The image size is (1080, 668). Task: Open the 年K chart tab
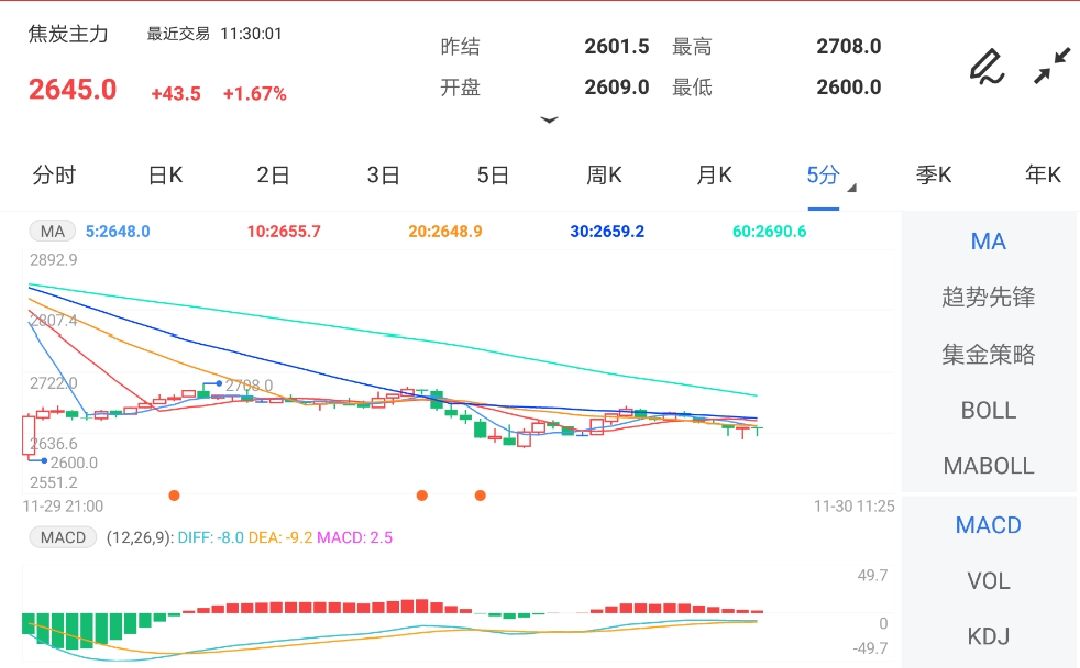[1043, 175]
